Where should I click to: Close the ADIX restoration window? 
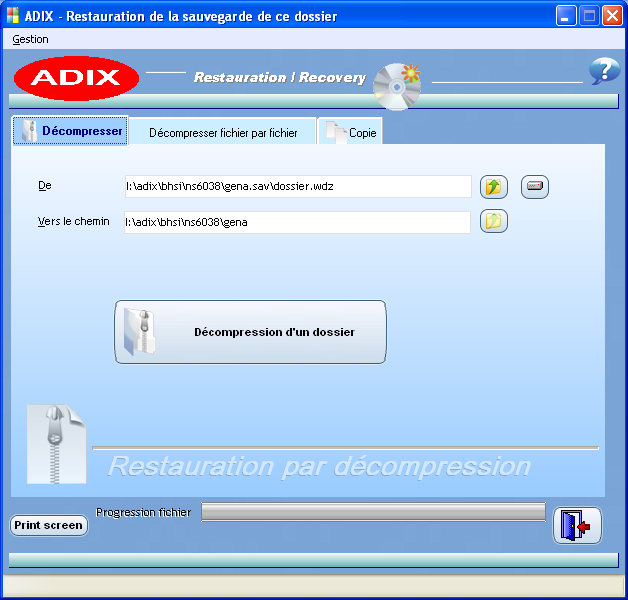pyautogui.click(x=612, y=16)
